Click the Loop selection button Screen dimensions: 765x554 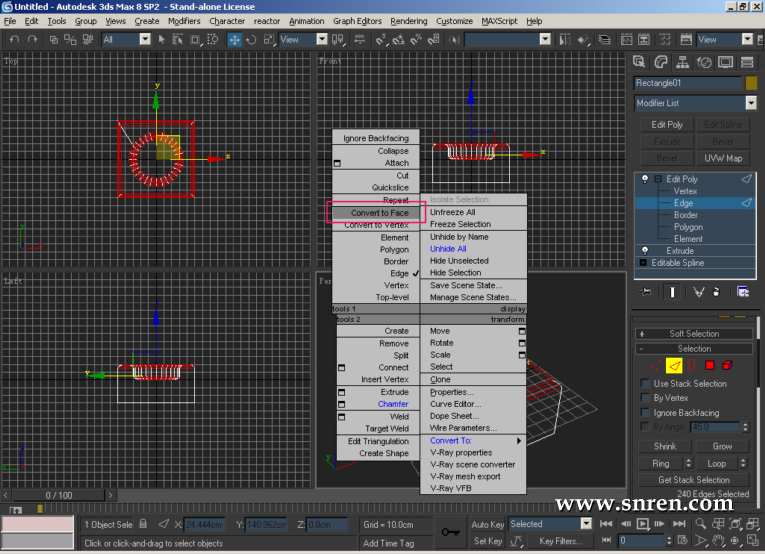point(716,464)
